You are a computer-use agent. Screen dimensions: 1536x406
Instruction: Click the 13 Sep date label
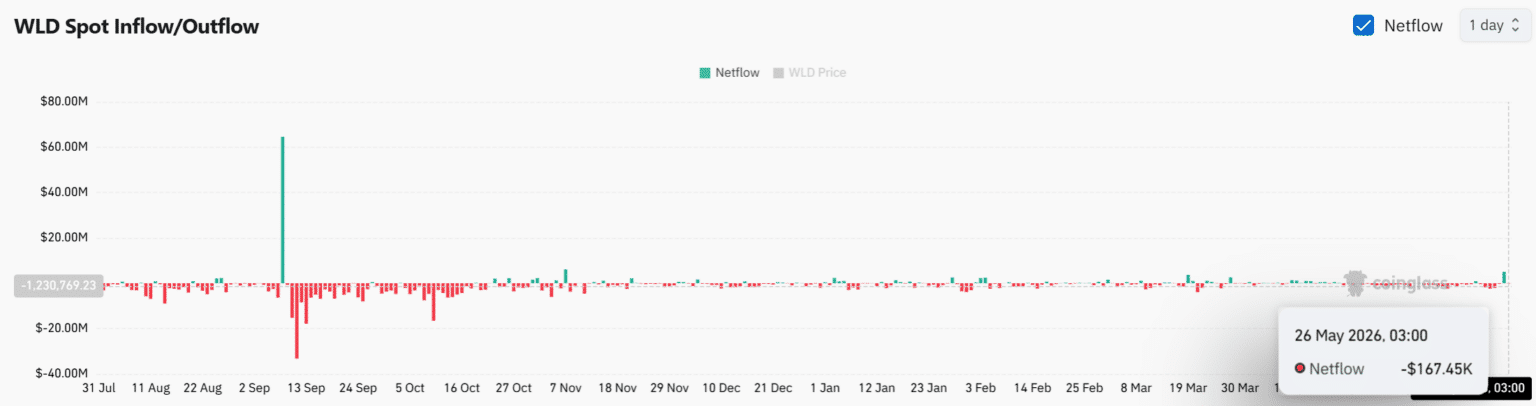point(306,388)
